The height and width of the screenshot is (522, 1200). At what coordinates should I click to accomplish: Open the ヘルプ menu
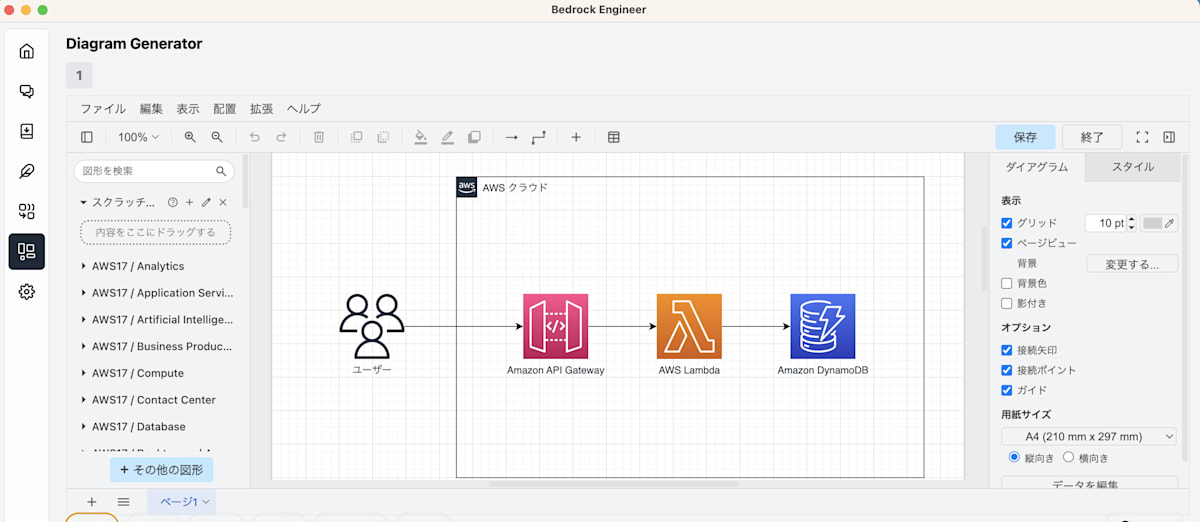(x=304, y=109)
